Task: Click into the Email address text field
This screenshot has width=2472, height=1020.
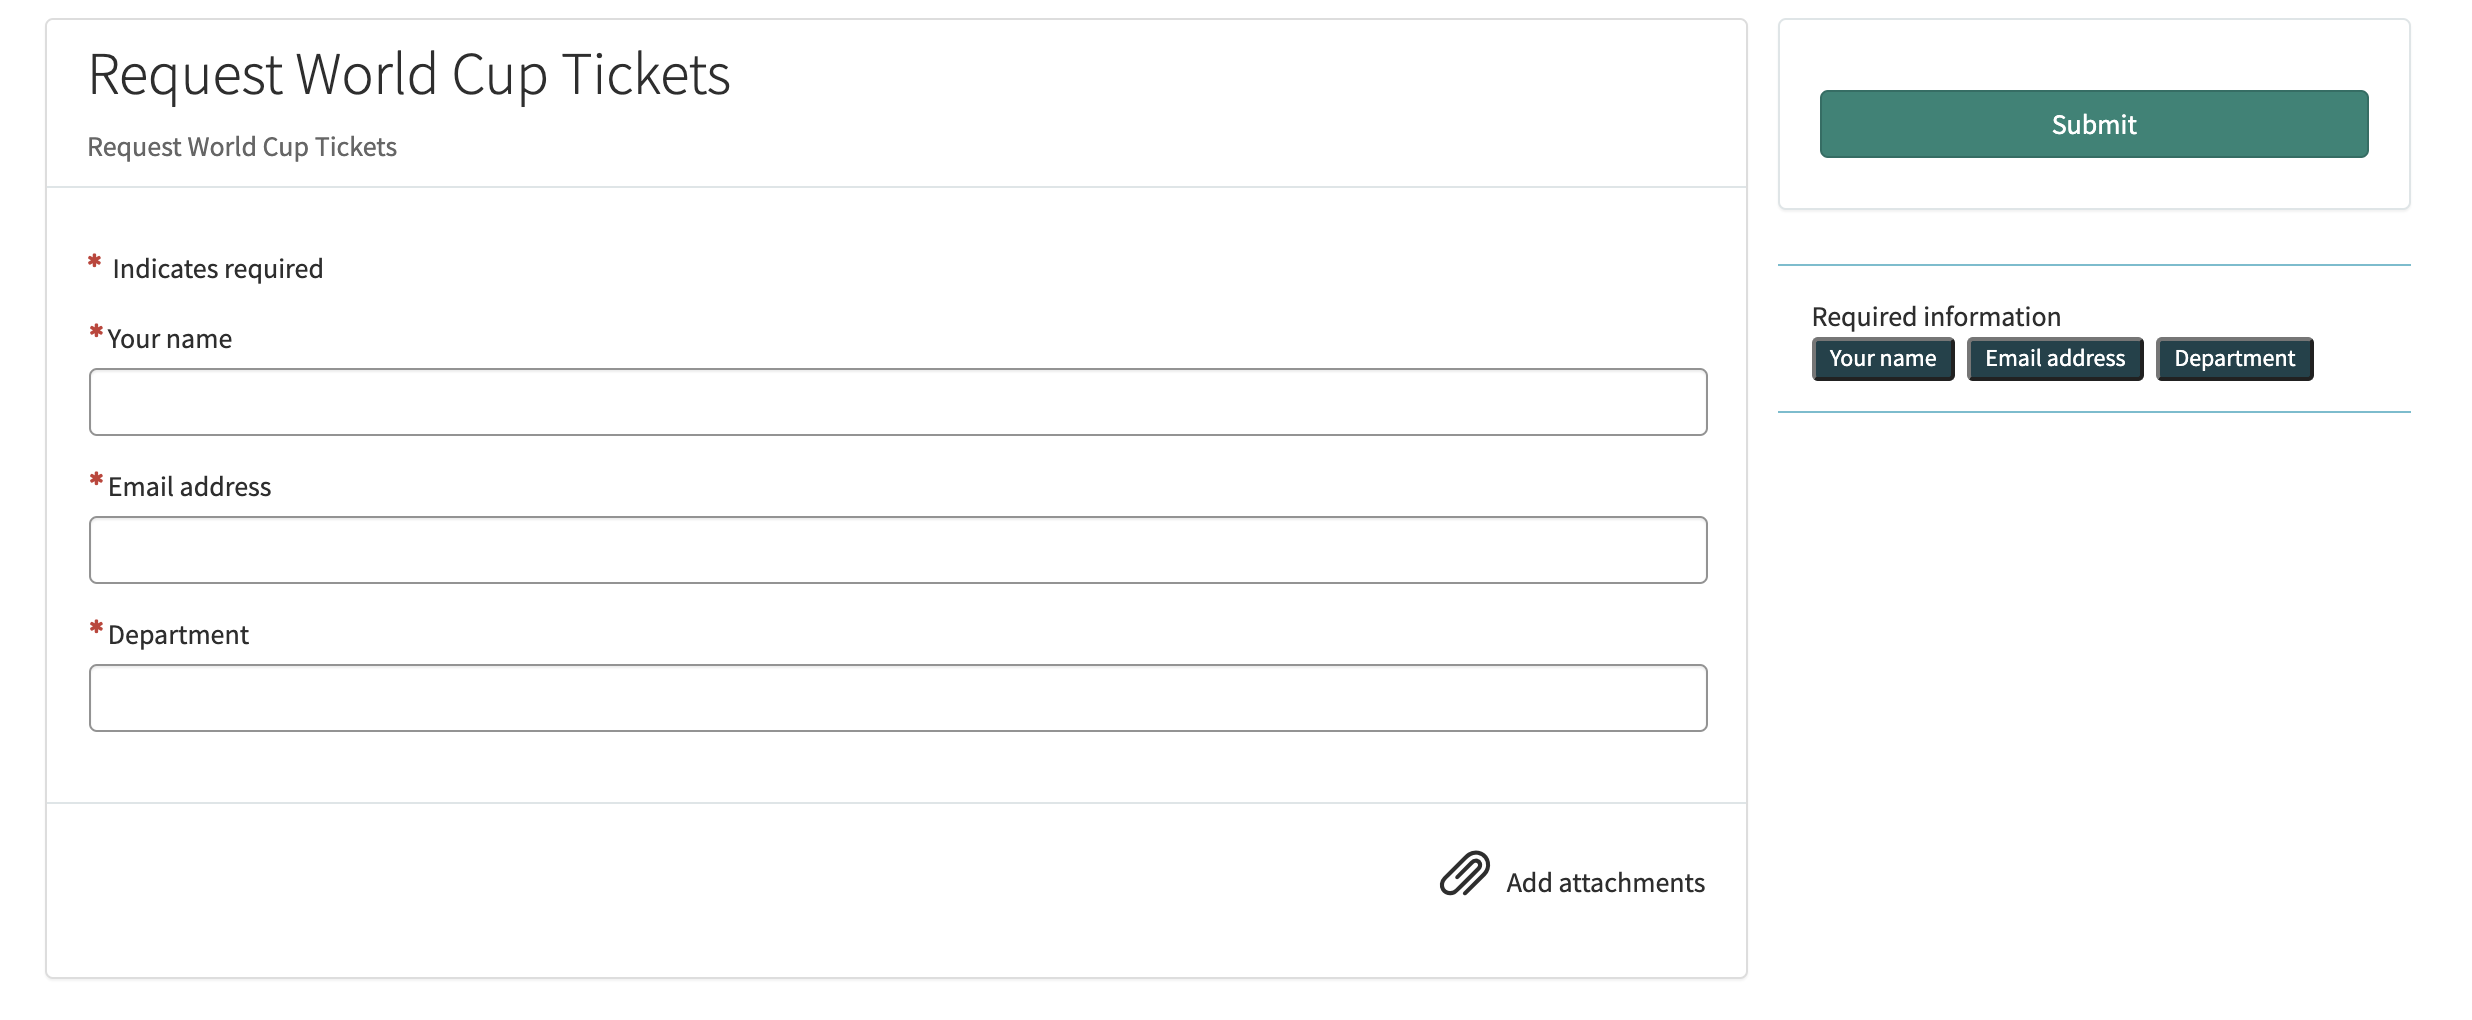Action: click(897, 549)
